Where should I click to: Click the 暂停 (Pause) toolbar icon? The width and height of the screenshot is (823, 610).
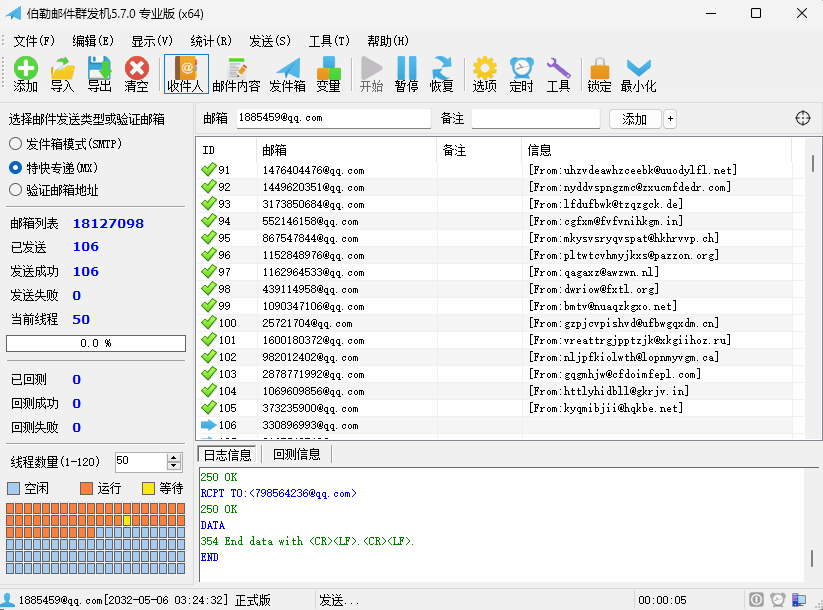[407, 74]
